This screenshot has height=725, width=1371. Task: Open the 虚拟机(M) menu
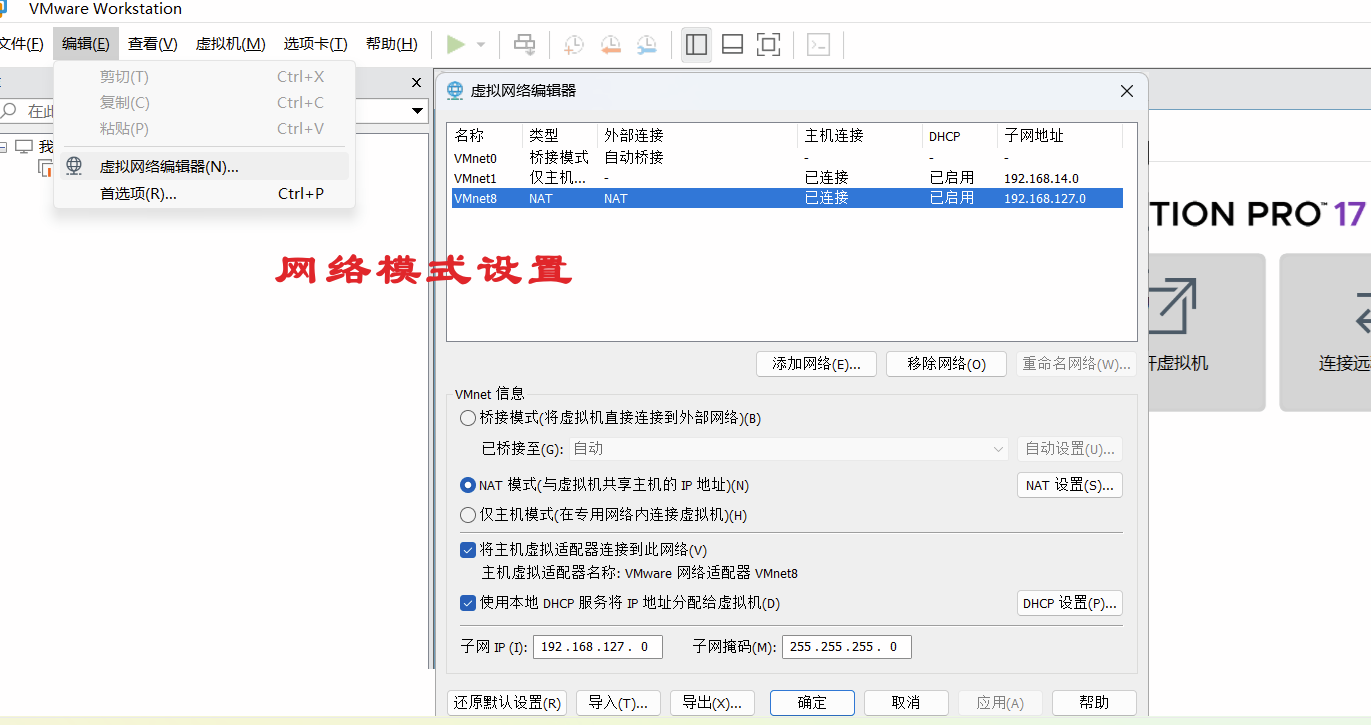tap(230, 44)
